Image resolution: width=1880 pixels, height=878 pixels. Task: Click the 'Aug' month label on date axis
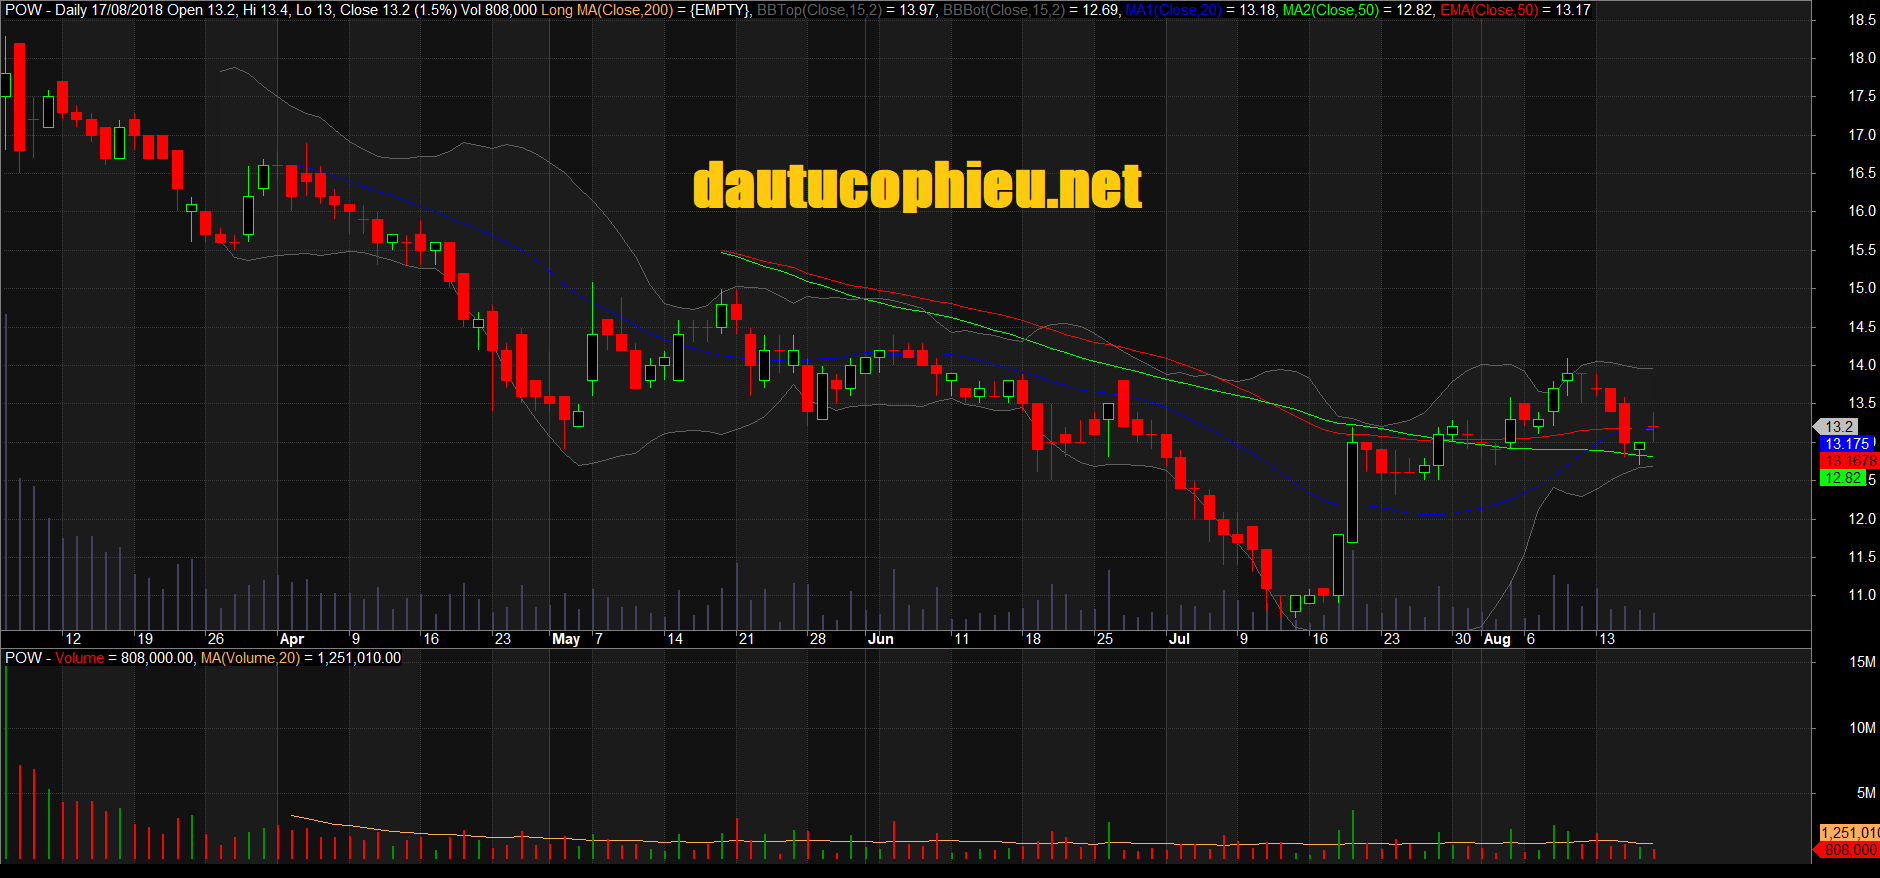pyautogui.click(x=1497, y=639)
